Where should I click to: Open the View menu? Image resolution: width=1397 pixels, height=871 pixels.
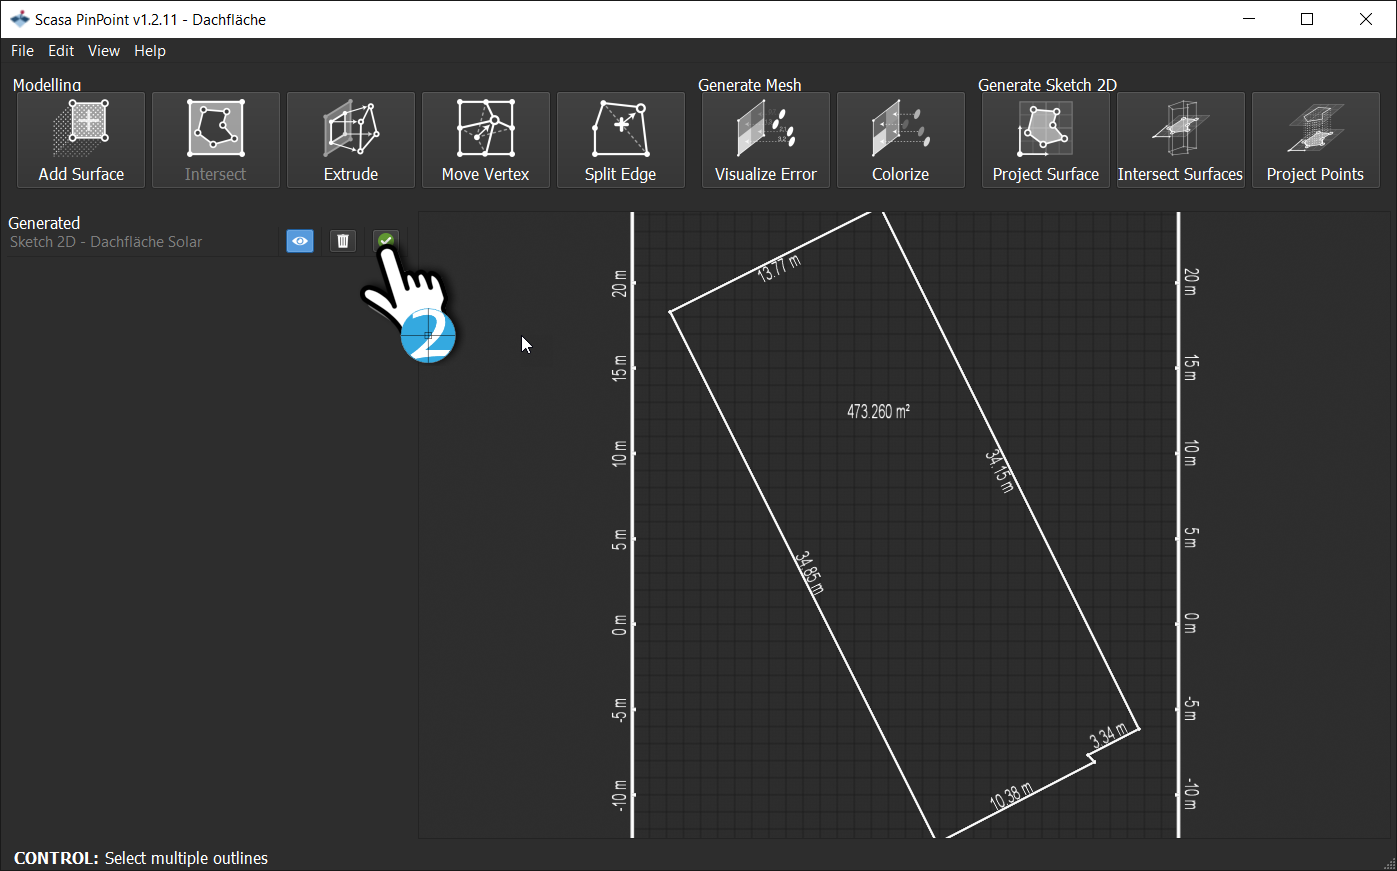104,51
